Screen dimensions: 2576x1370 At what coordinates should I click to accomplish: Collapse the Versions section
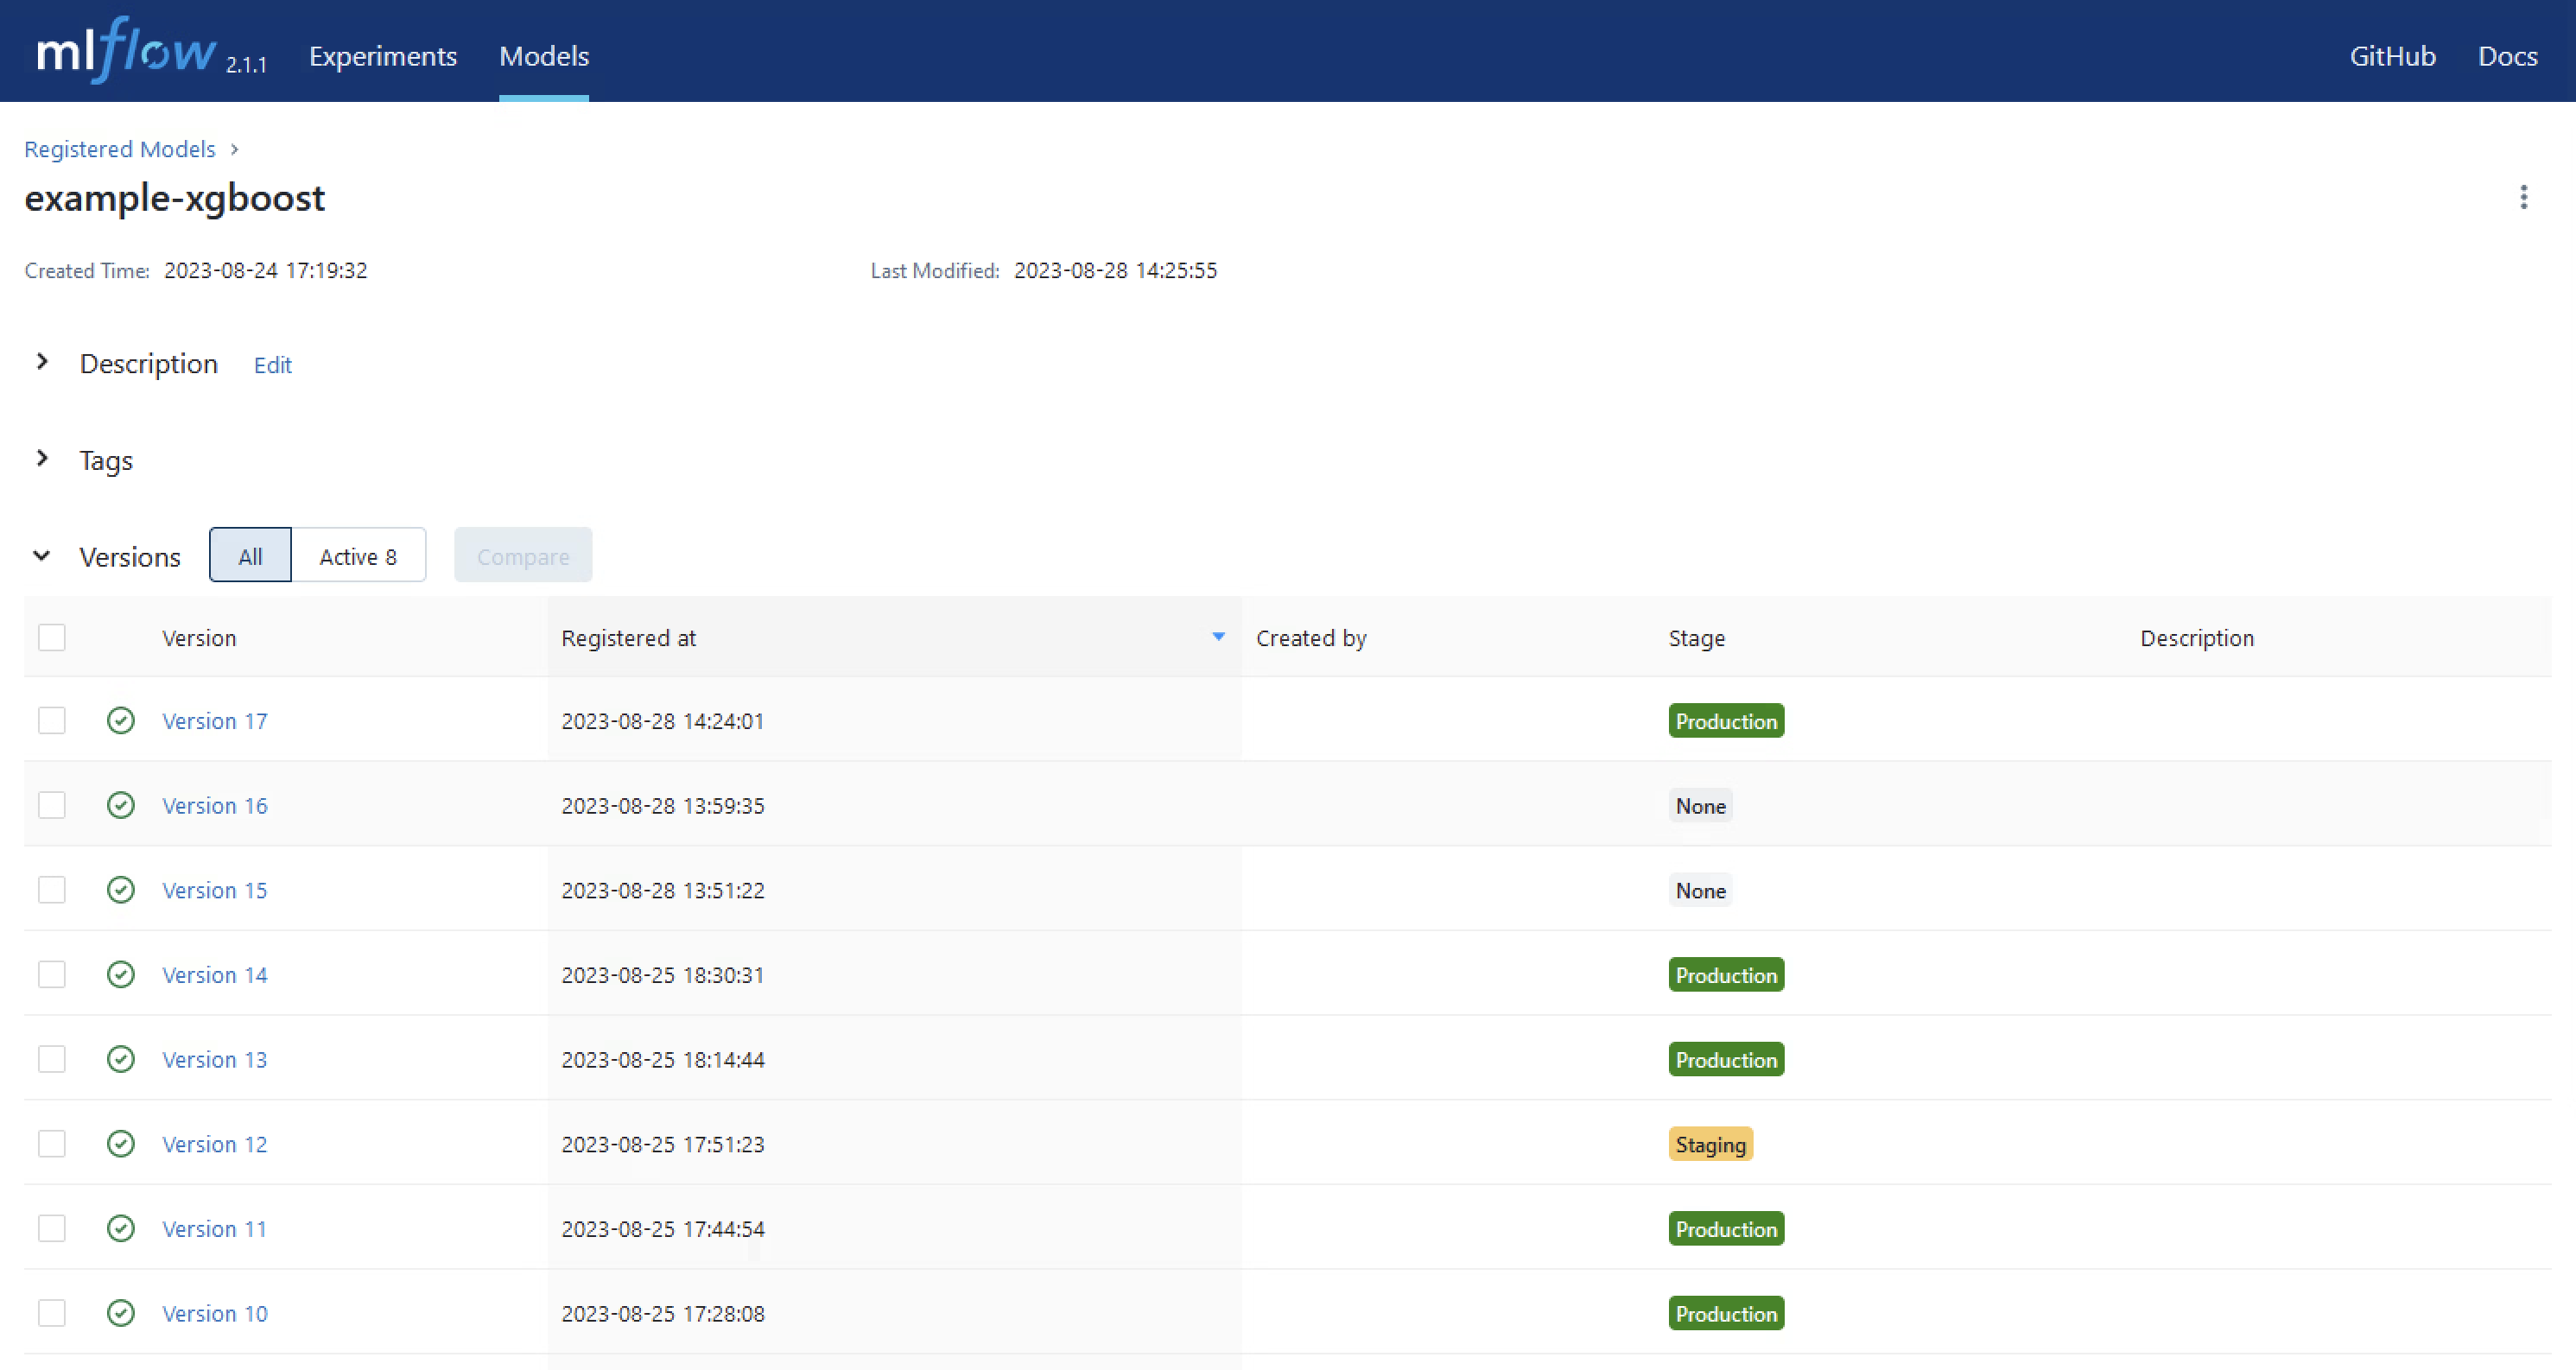(x=42, y=555)
